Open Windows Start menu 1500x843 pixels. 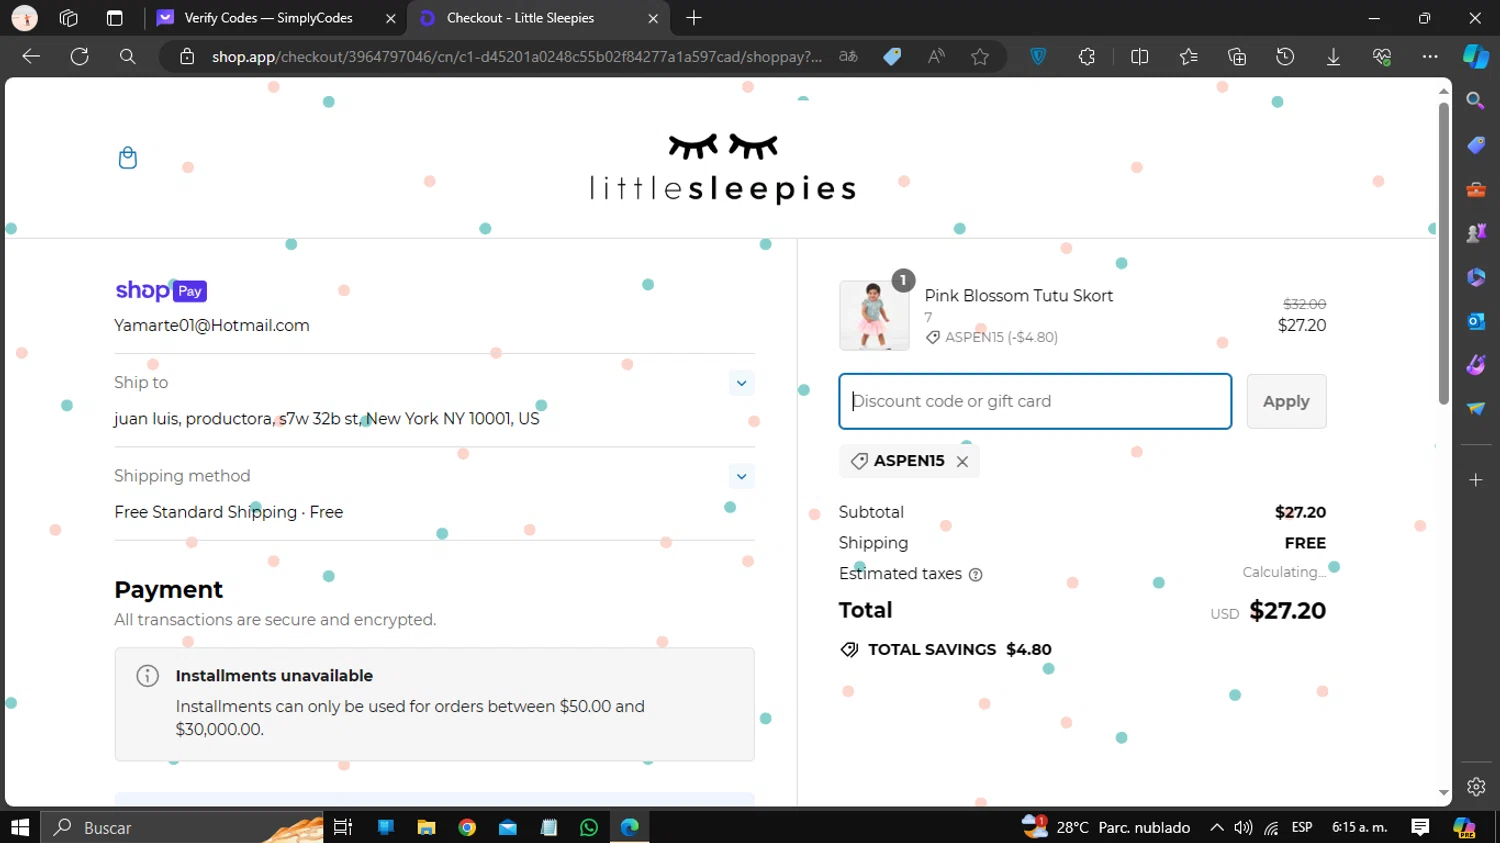20,827
